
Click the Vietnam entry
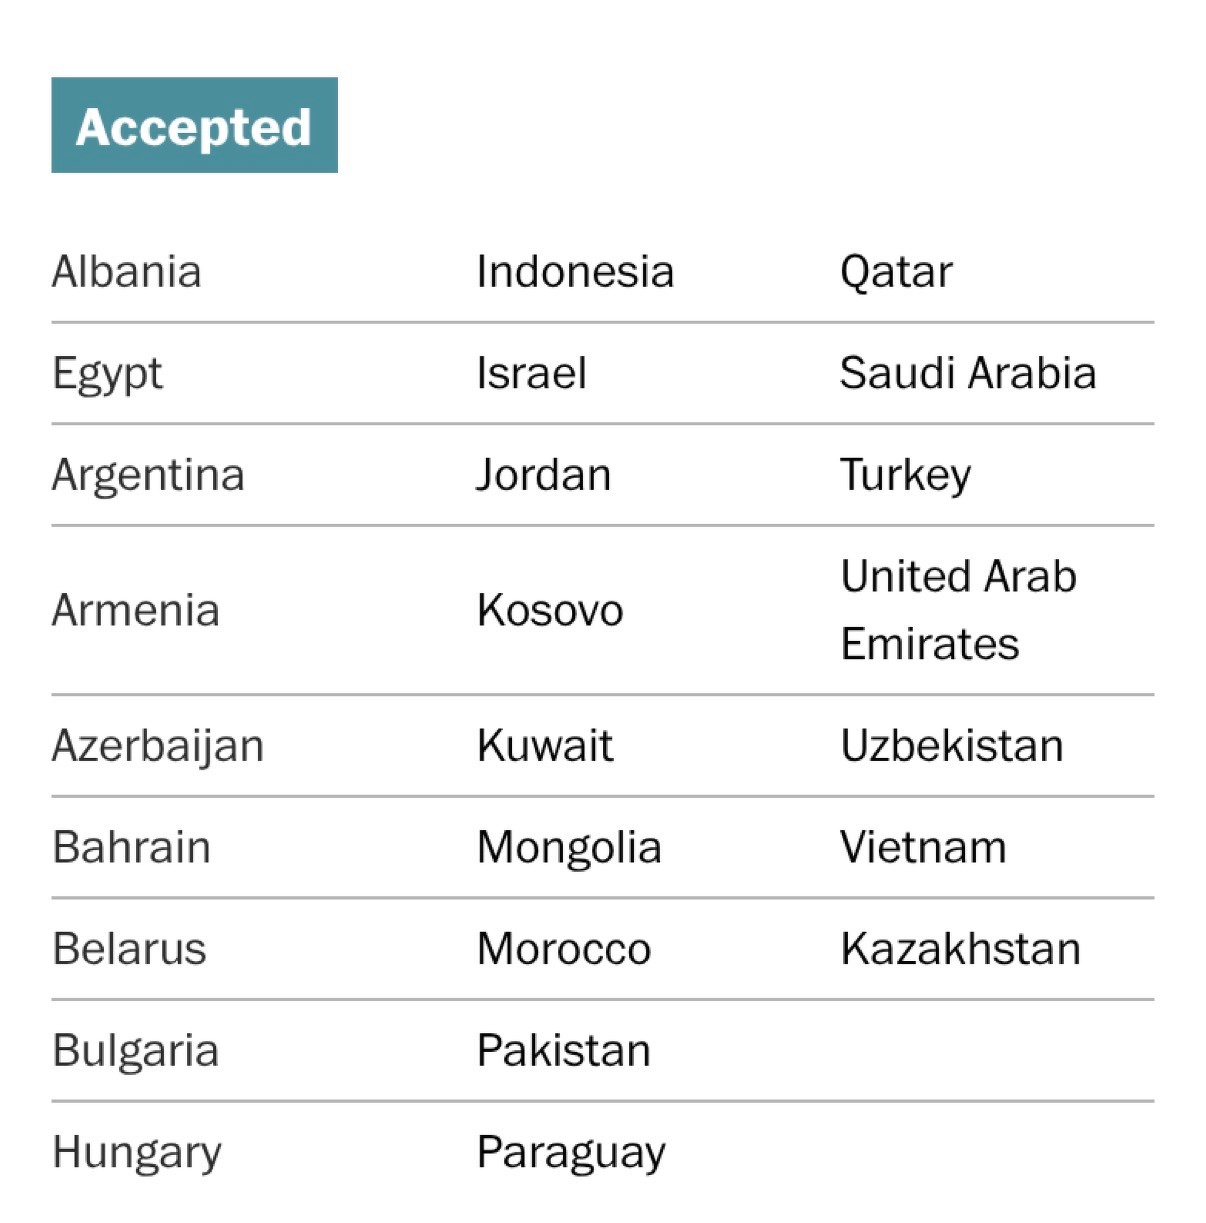923,848
